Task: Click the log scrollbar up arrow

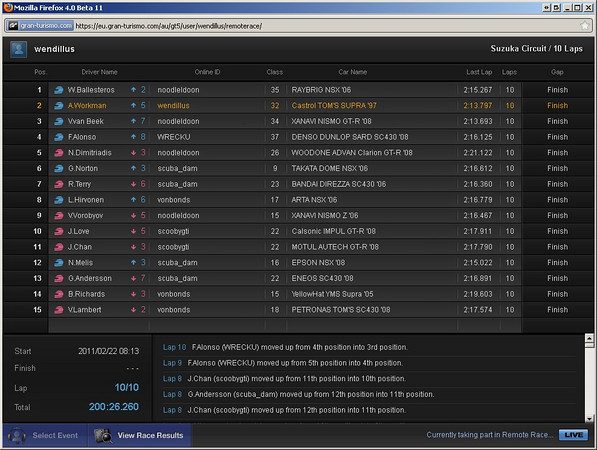Action: (589, 338)
